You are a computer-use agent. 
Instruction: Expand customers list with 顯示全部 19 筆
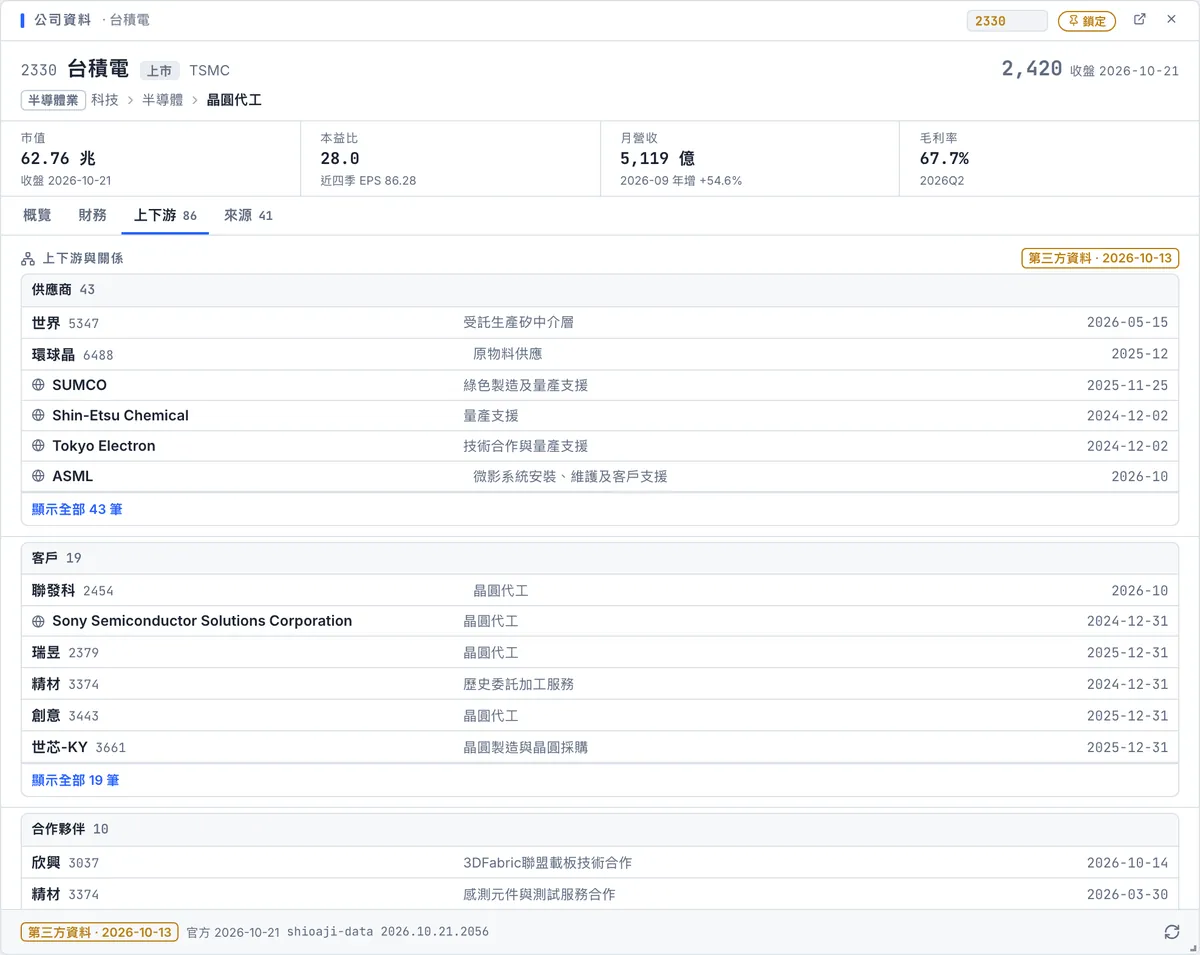[x=75, y=780]
